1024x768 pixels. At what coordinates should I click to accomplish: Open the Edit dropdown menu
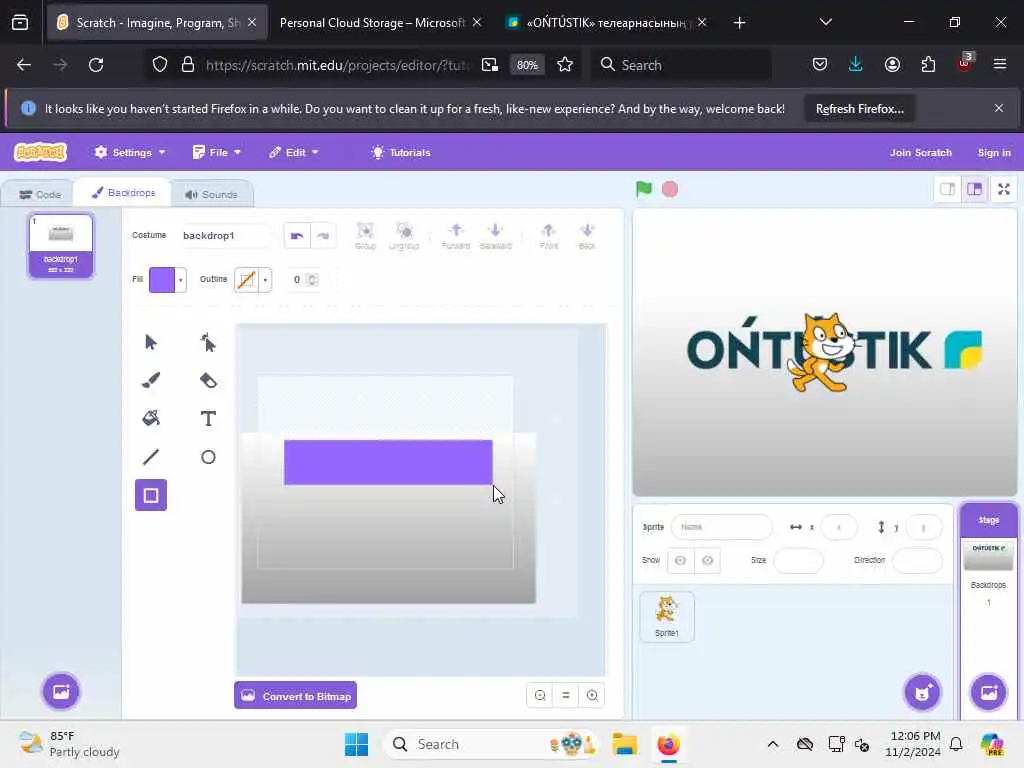[x=294, y=152]
